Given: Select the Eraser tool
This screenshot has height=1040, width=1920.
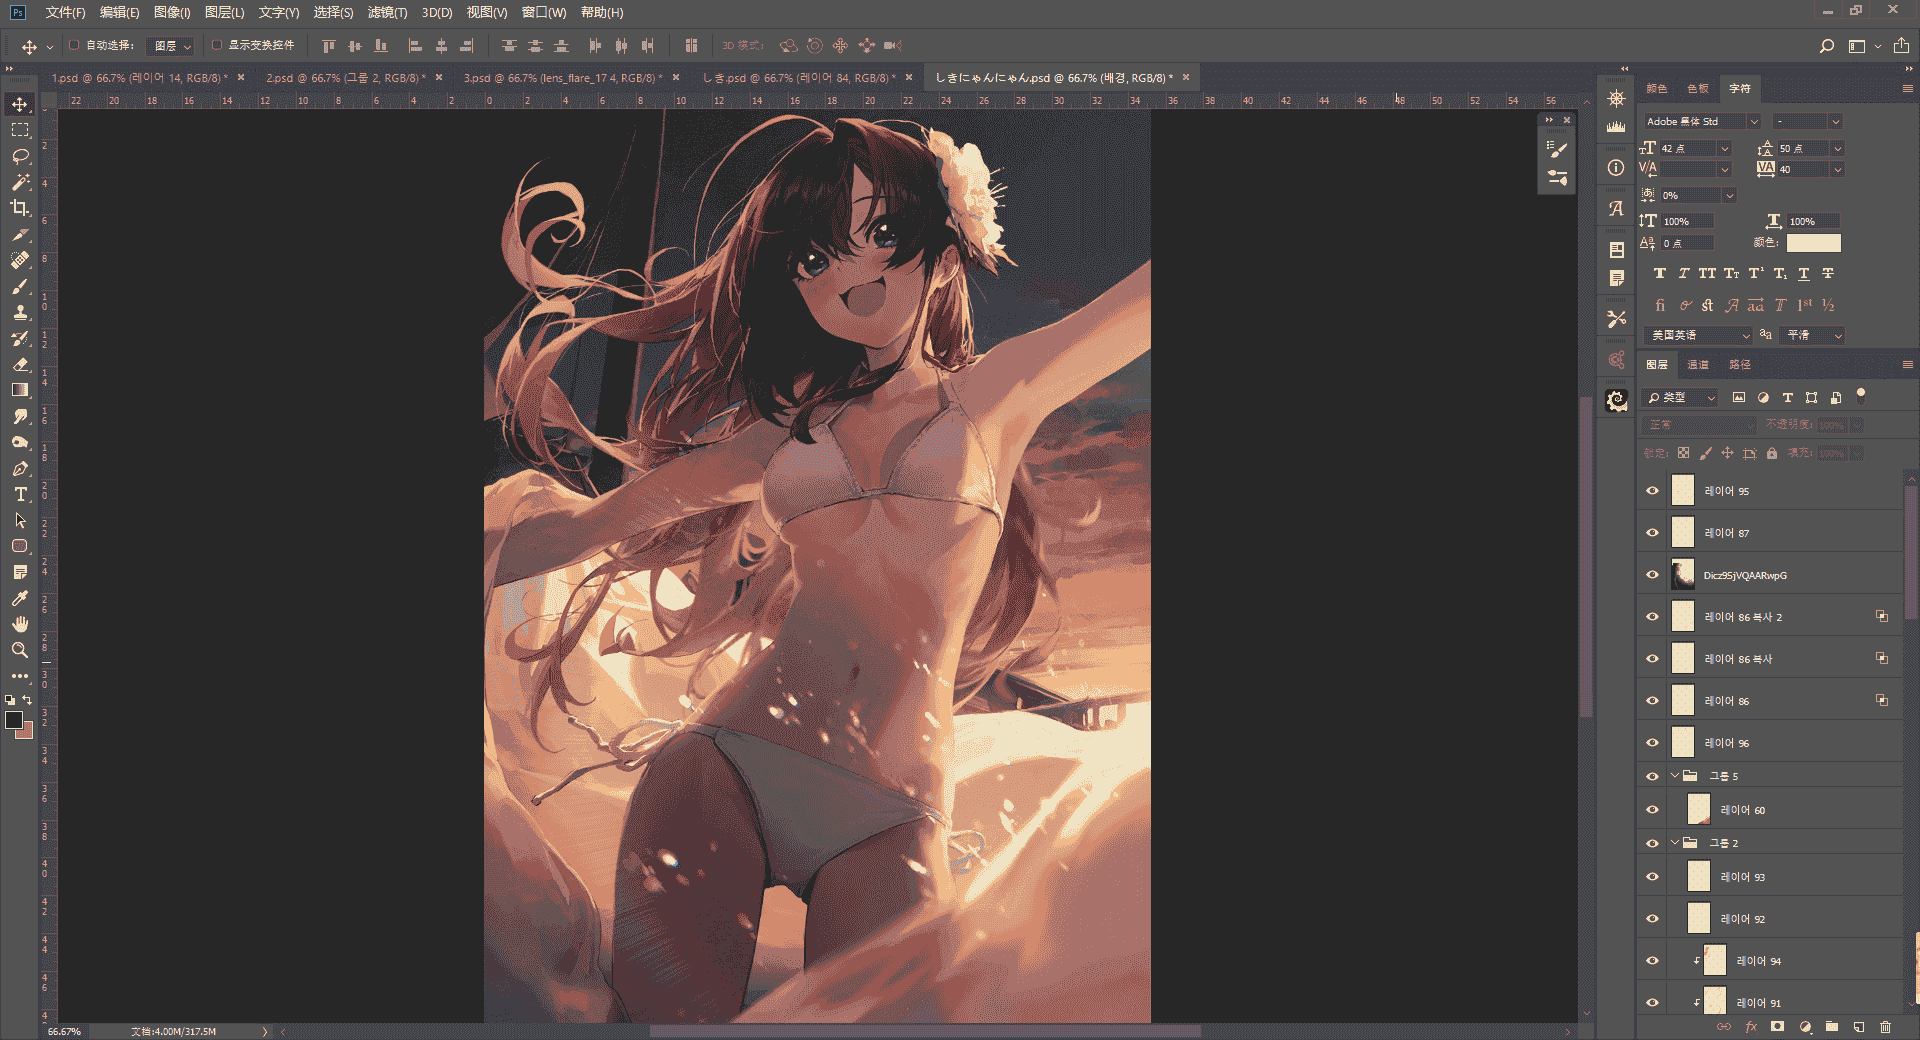Looking at the screenshot, I should (x=20, y=364).
